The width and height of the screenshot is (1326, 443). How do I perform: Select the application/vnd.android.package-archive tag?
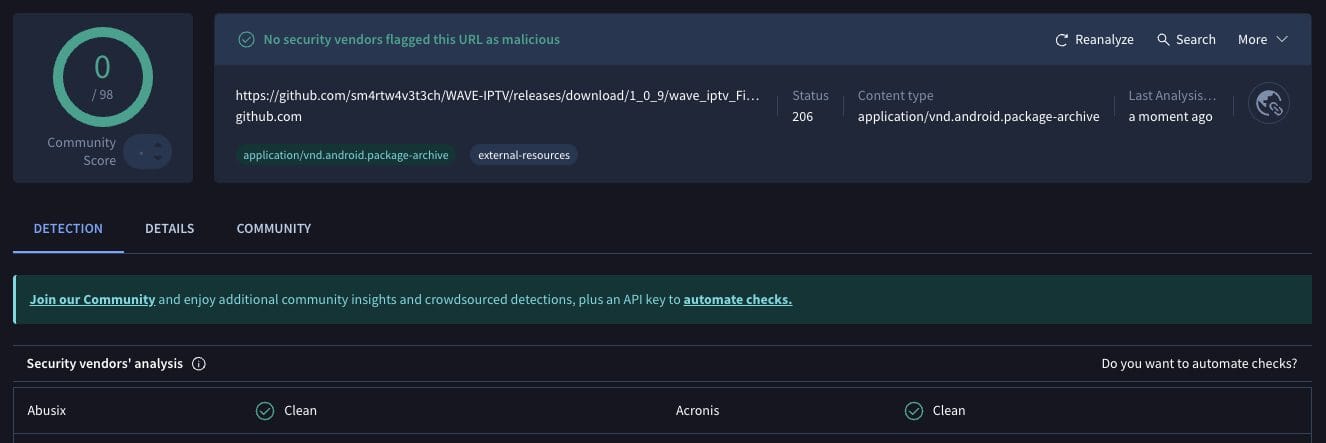point(347,155)
